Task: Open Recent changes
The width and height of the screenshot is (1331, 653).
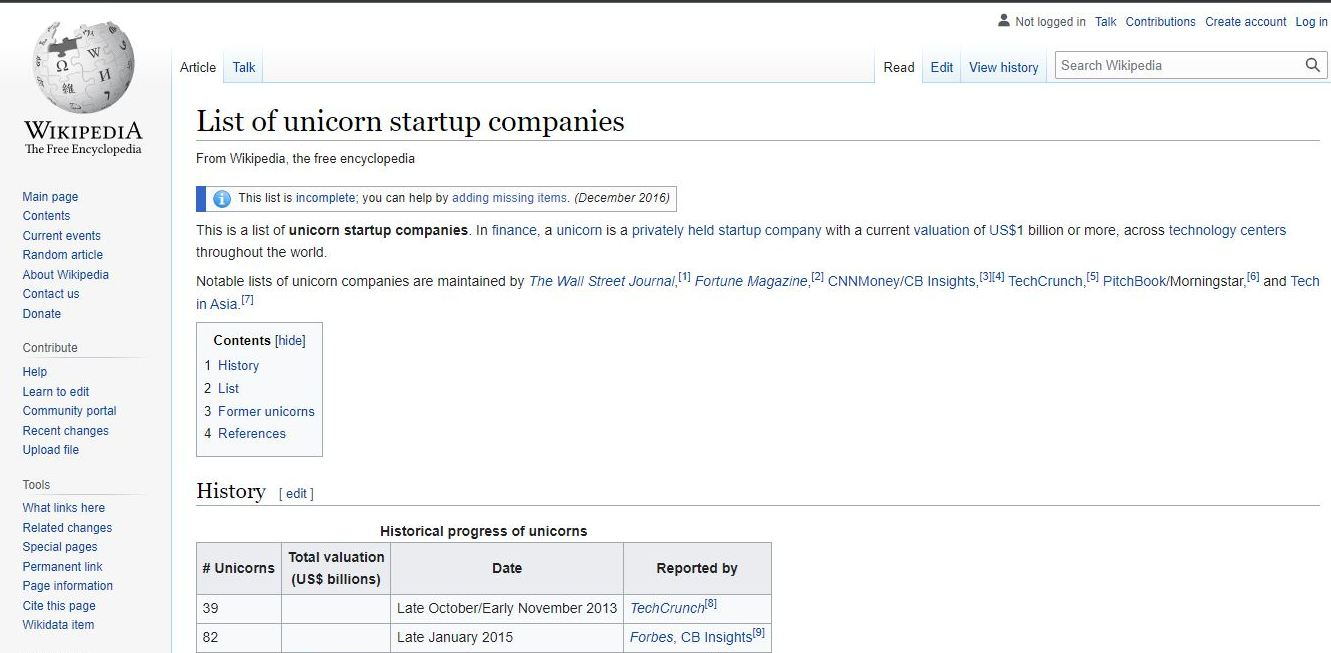Action: (66, 431)
